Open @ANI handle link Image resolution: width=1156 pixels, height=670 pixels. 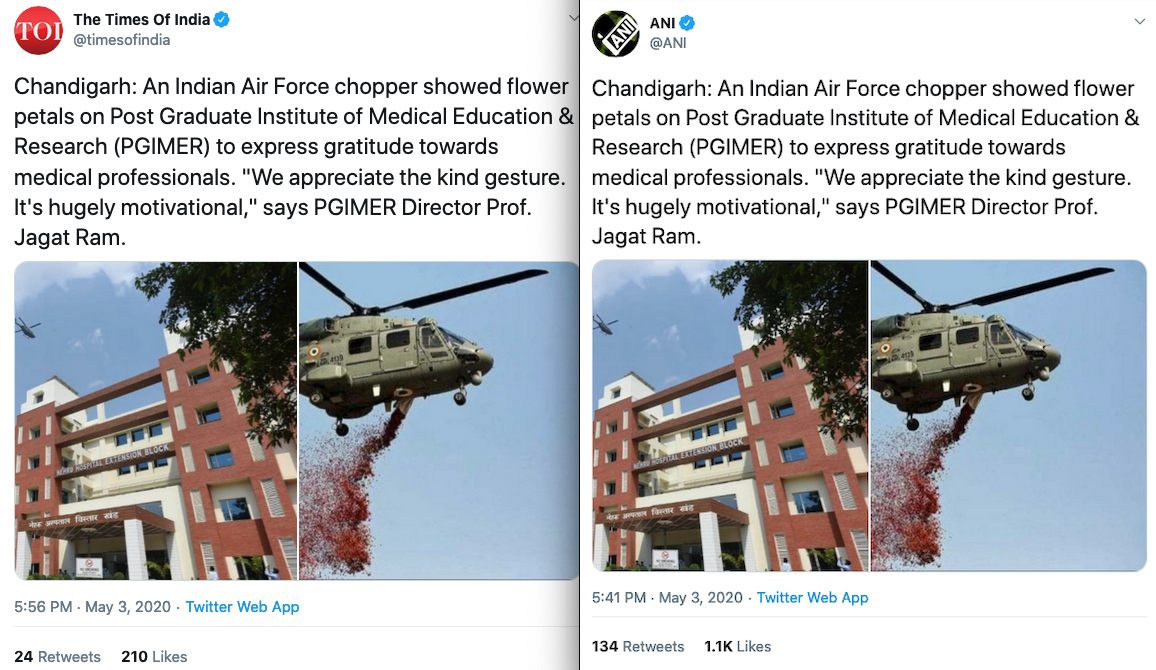click(x=668, y=43)
